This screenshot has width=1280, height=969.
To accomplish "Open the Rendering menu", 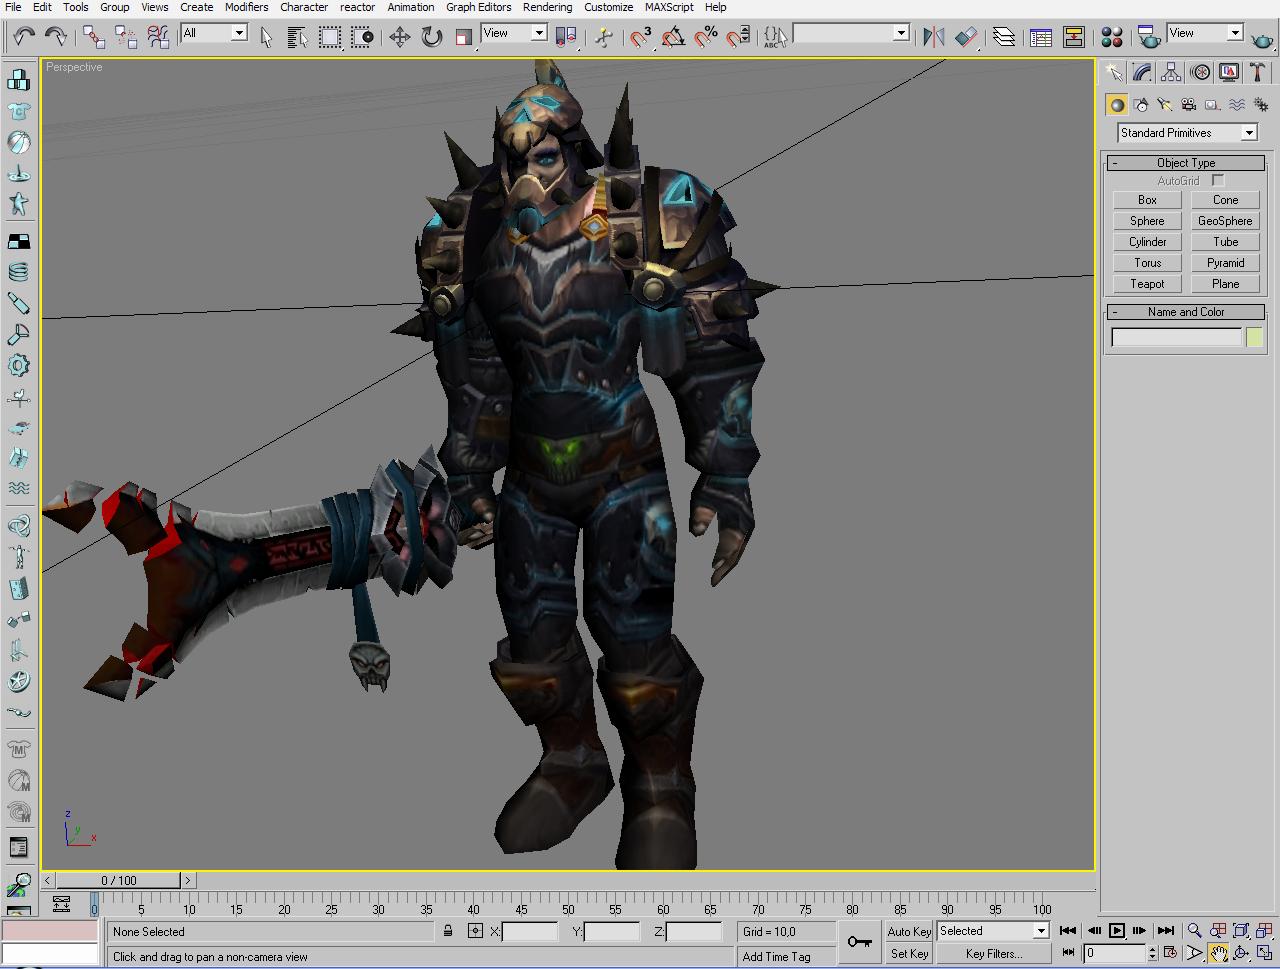I will point(547,7).
